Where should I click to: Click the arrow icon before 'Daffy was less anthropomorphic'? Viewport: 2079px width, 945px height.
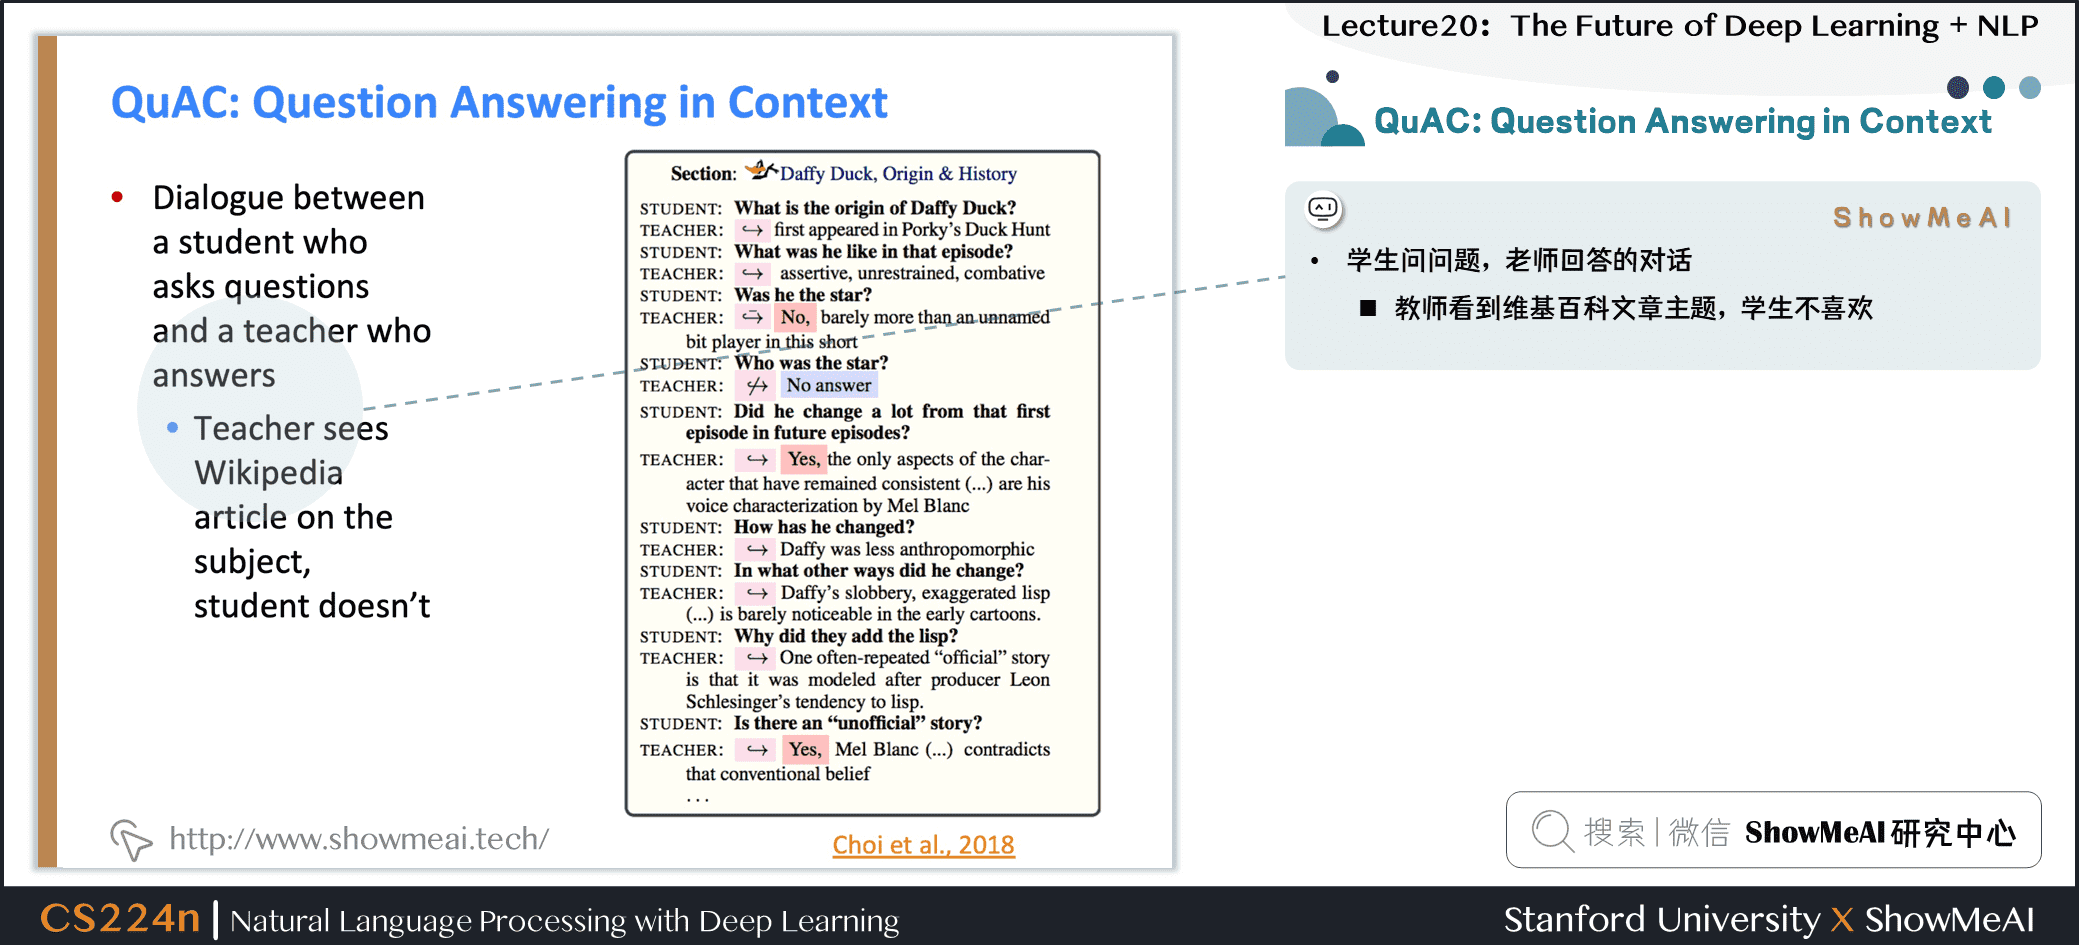pos(757,550)
